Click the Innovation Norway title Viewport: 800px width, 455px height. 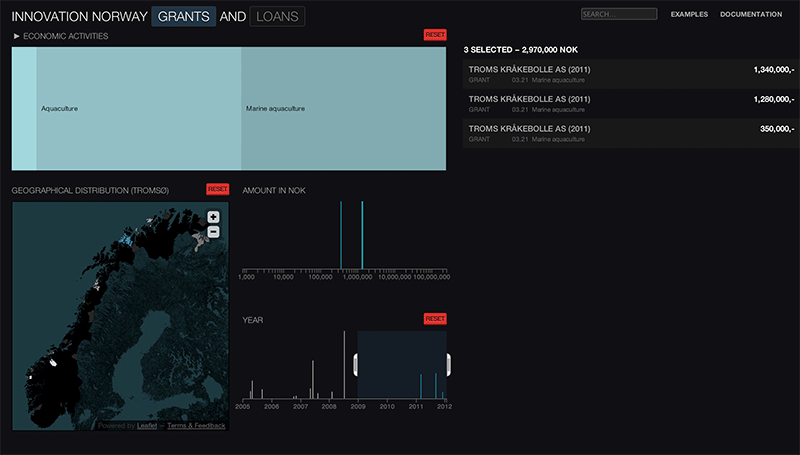click(80, 16)
